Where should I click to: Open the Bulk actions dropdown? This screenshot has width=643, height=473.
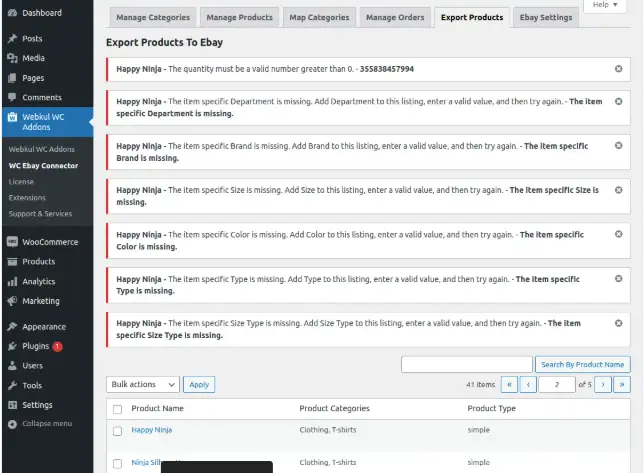click(x=143, y=384)
